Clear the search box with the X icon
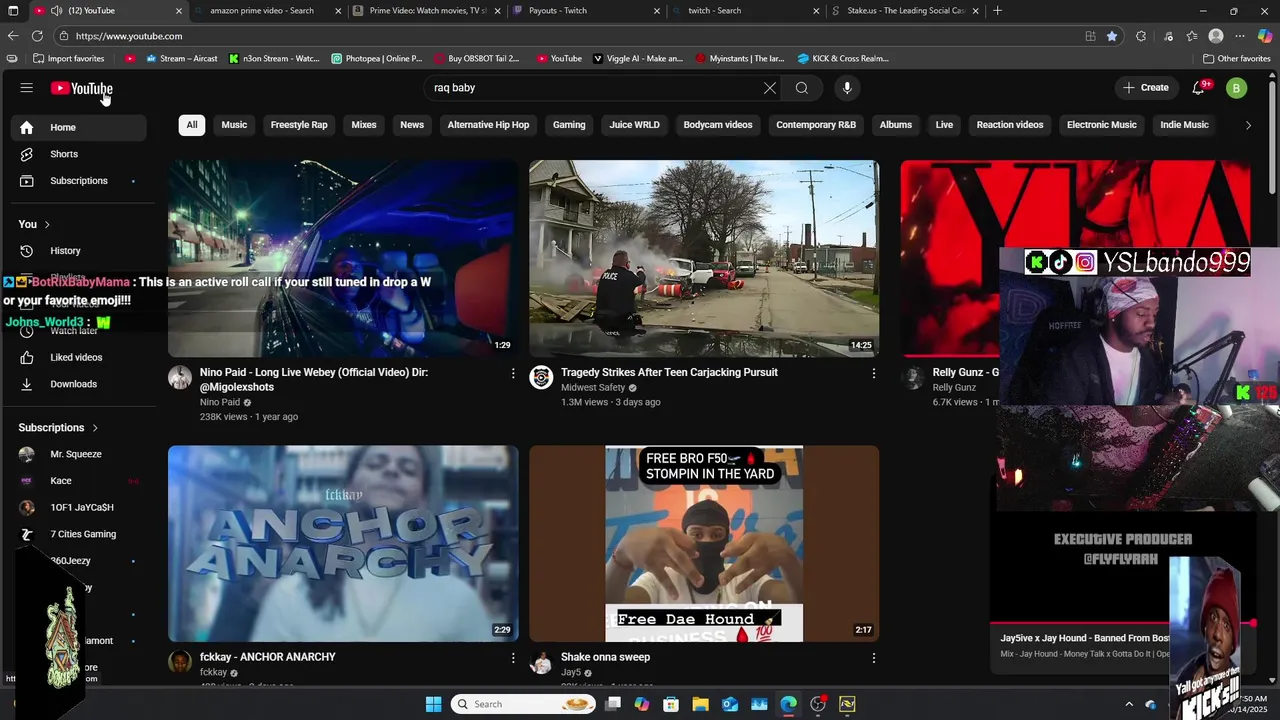 click(770, 88)
